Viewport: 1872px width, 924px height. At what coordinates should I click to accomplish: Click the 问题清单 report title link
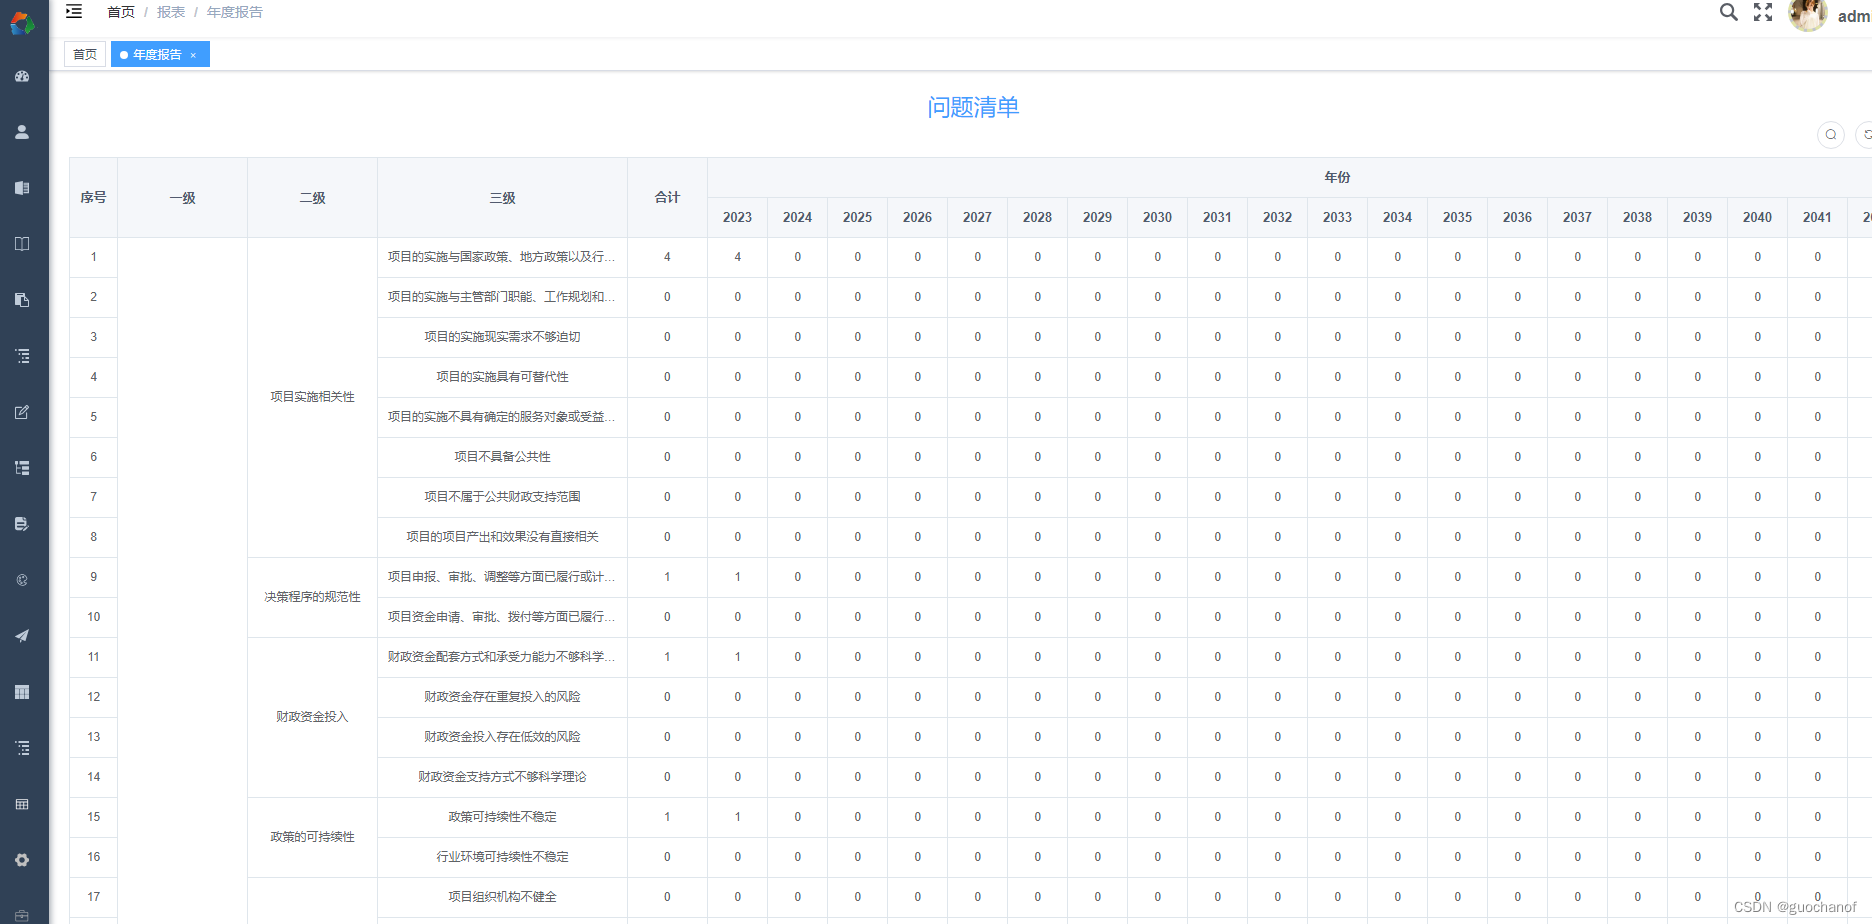coord(973,108)
